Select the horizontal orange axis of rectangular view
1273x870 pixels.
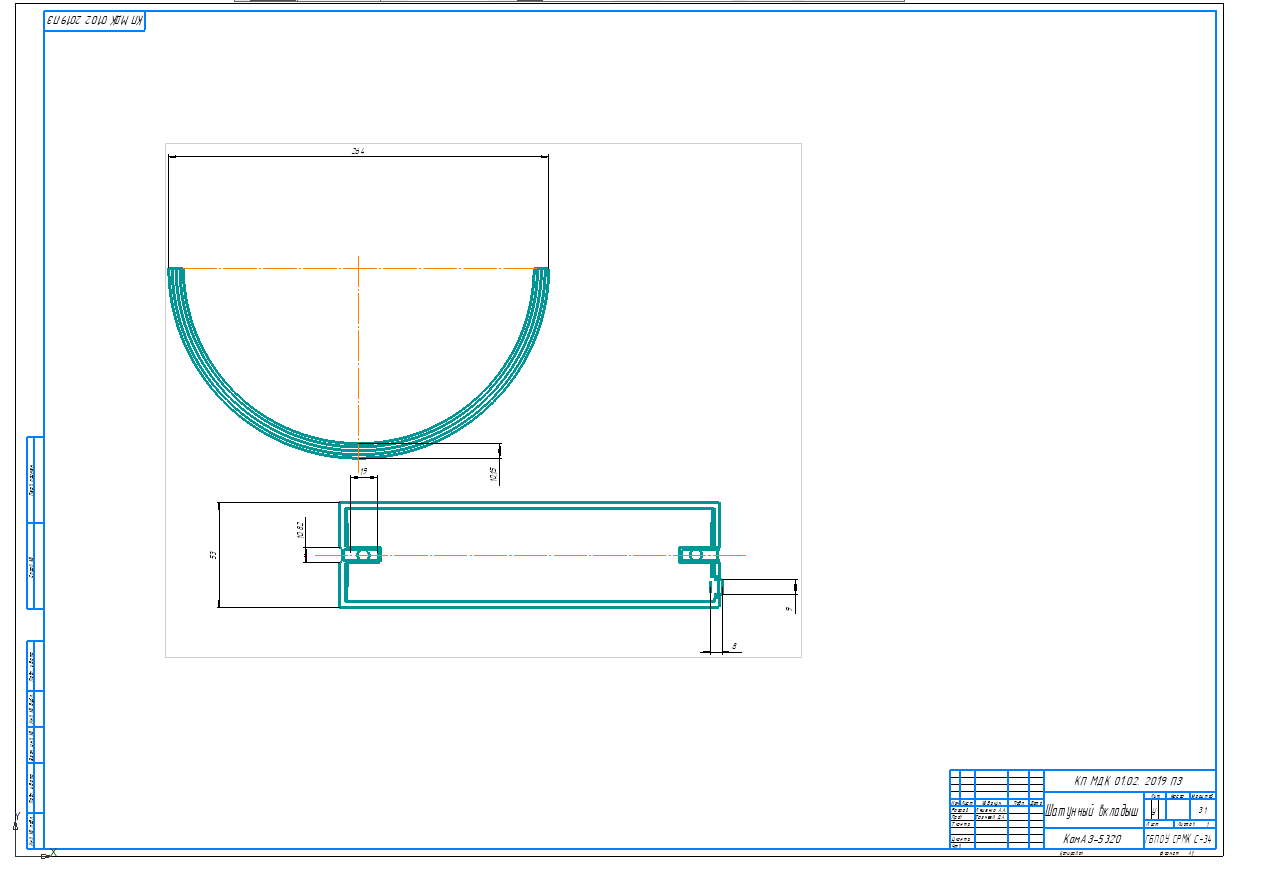[x=530, y=555]
